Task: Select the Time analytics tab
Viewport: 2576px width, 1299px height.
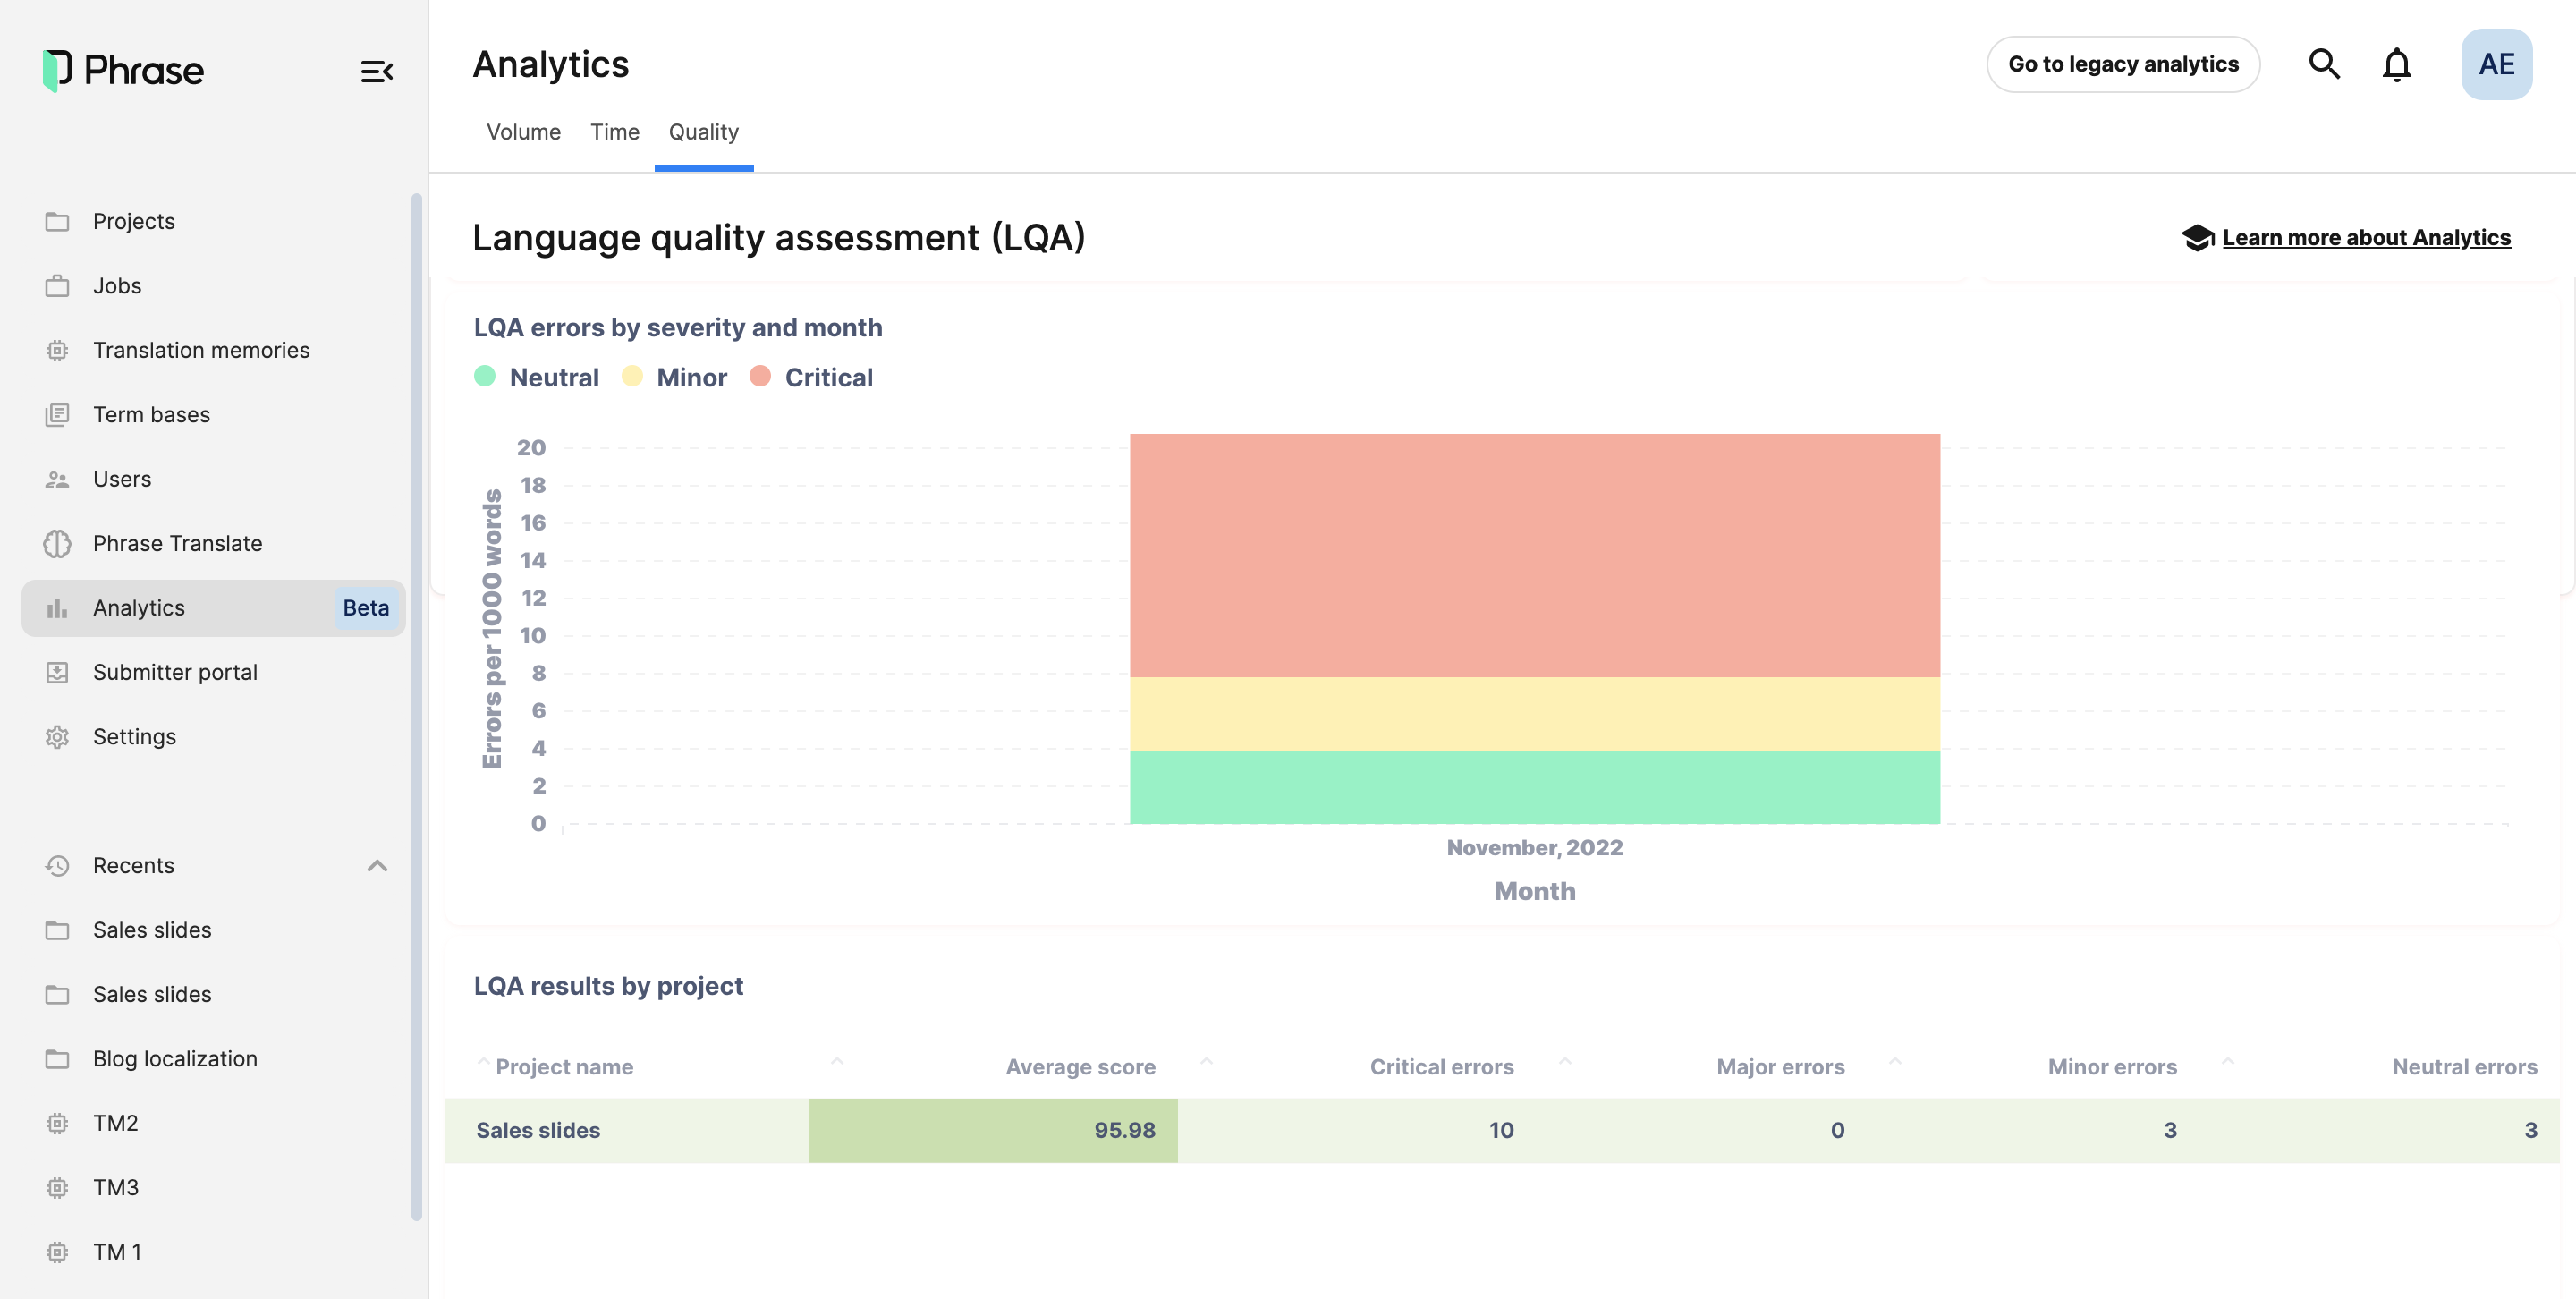Action: point(614,131)
